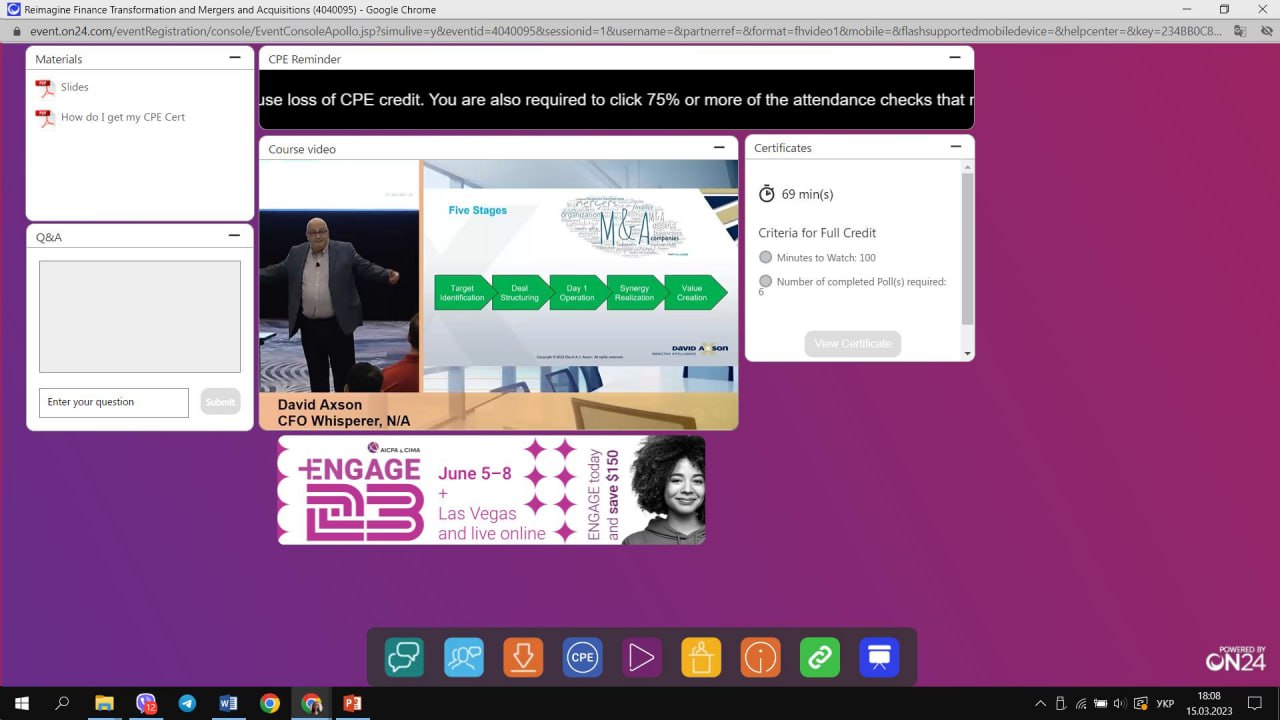Open PowerPoint from the Windows taskbar
Screen dimensions: 1280x720
pos(352,704)
